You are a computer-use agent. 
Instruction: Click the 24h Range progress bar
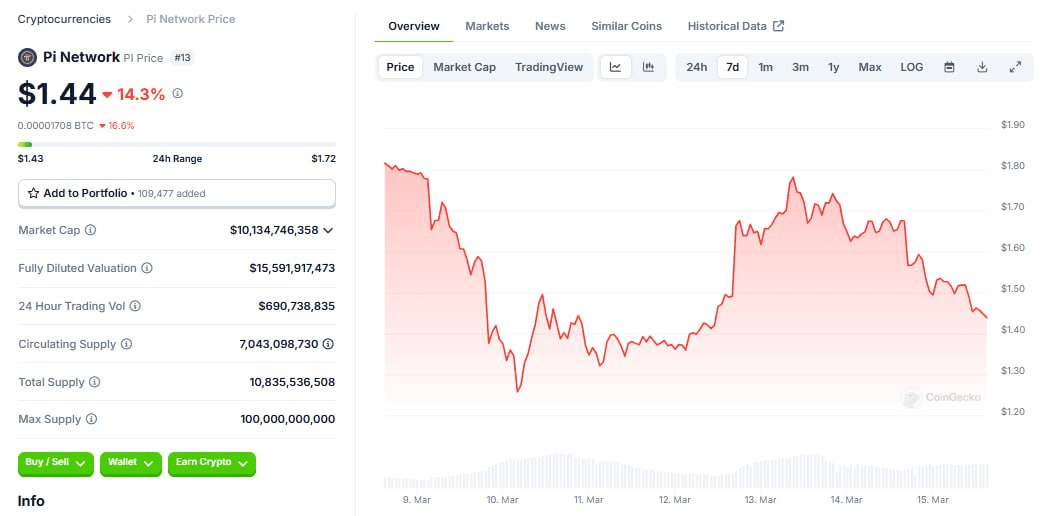pyautogui.click(x=176, y=144)
